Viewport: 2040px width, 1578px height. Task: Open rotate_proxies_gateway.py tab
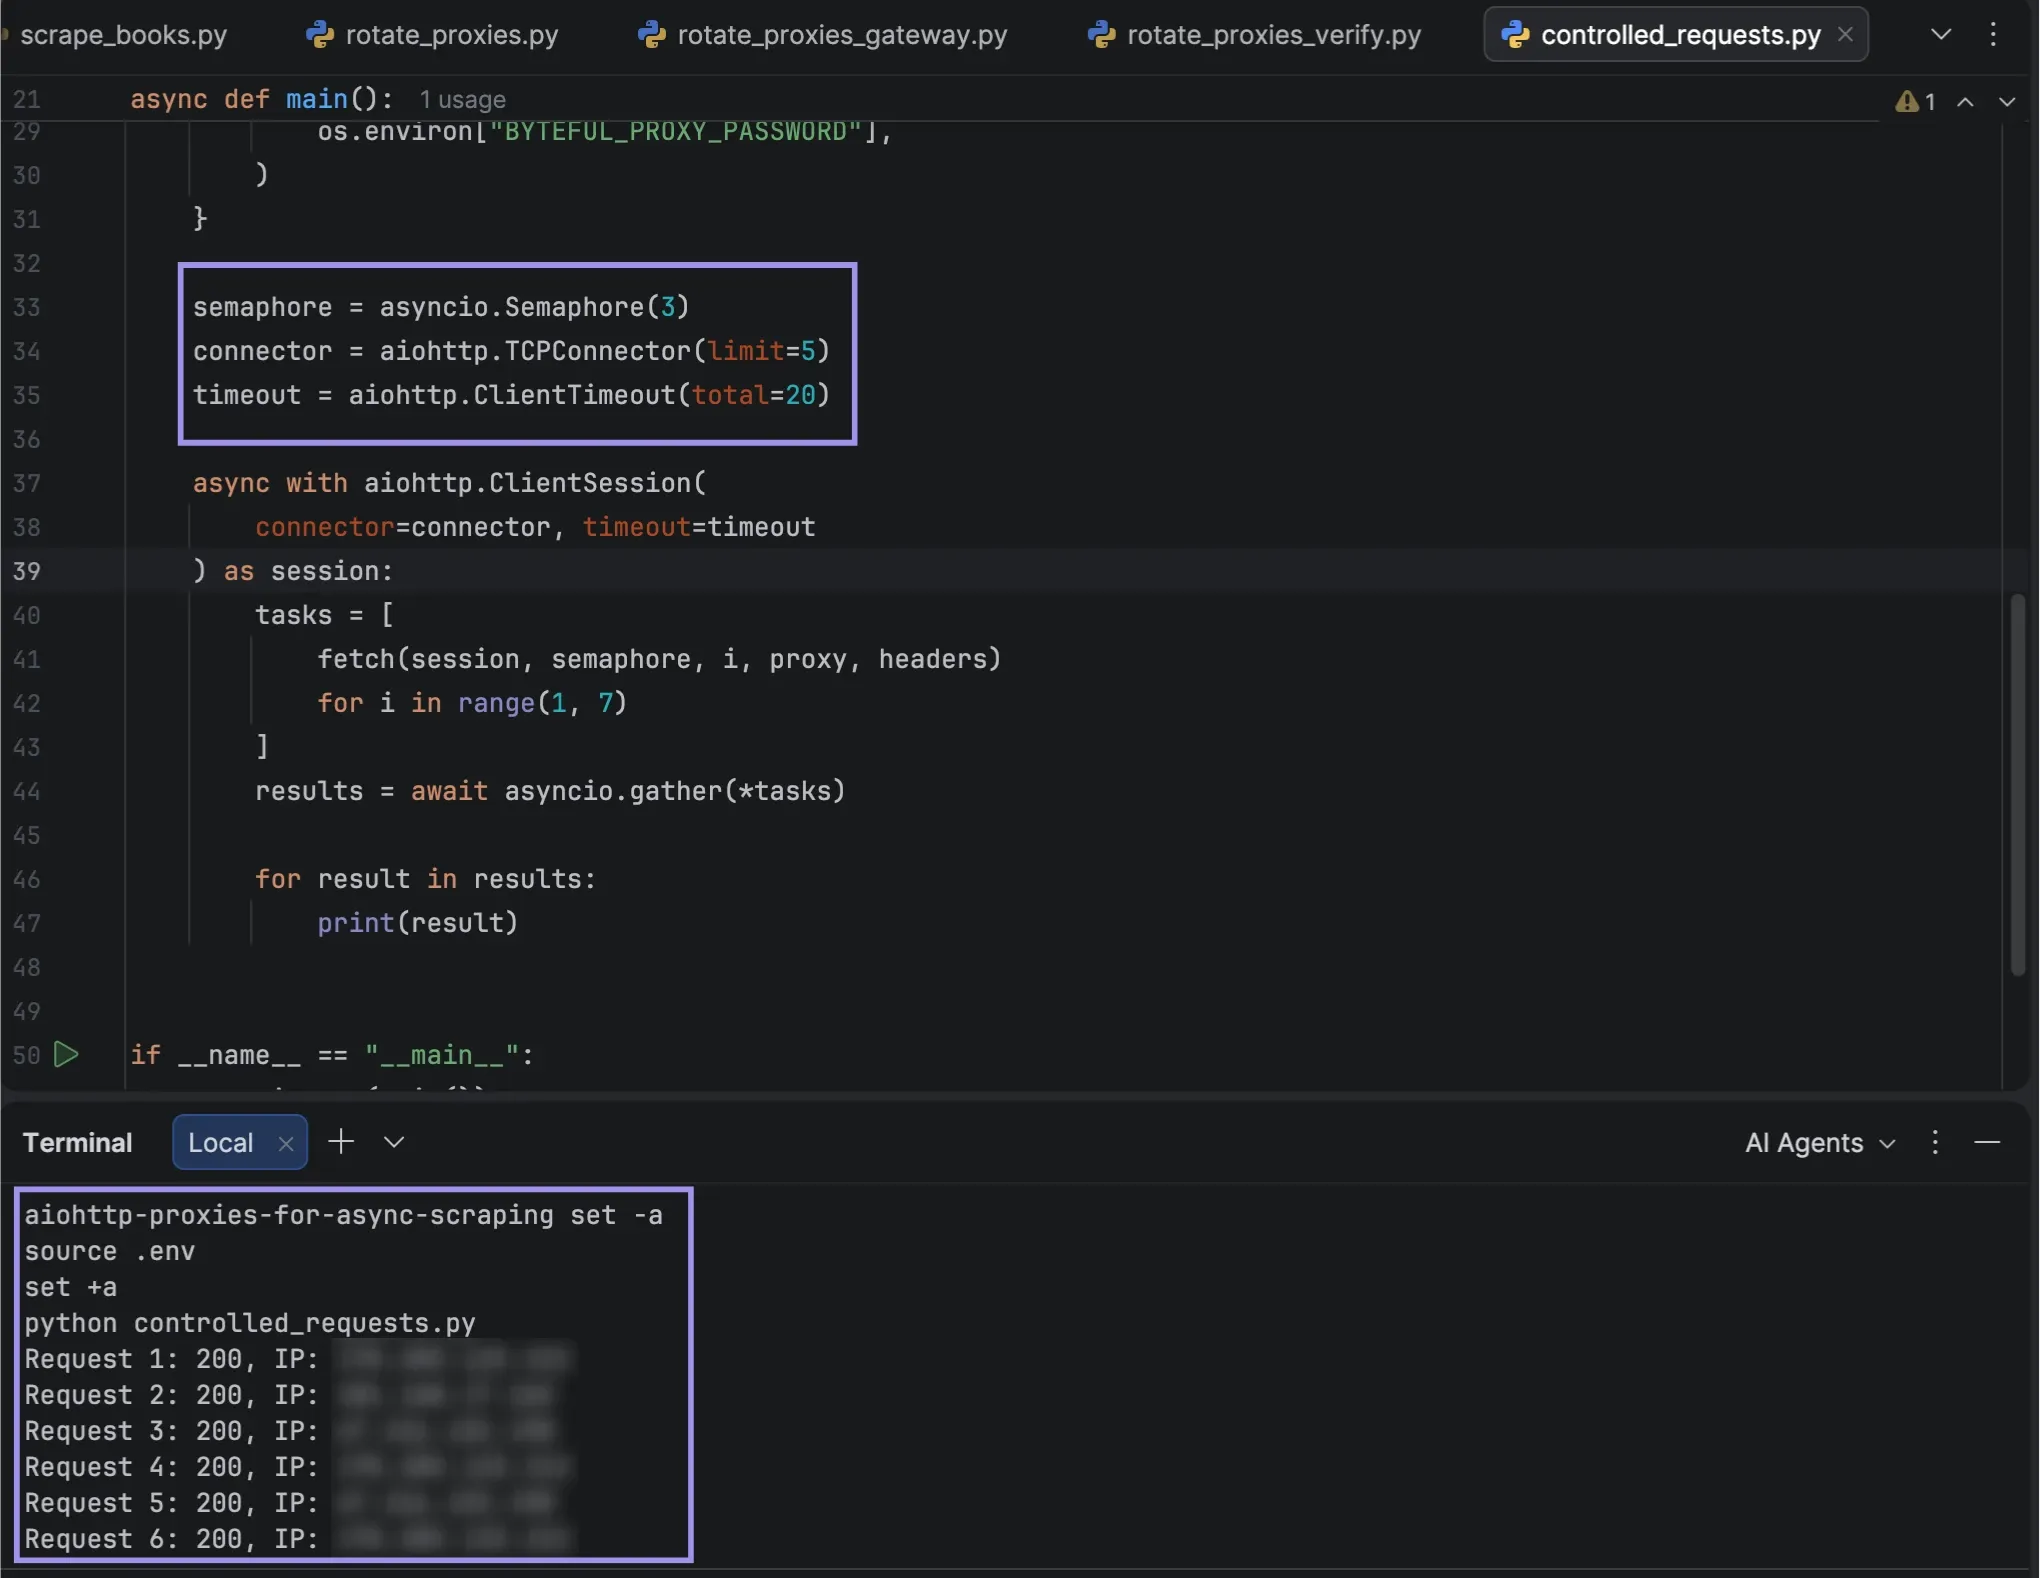pyautogui.click(x=823, y=35)
